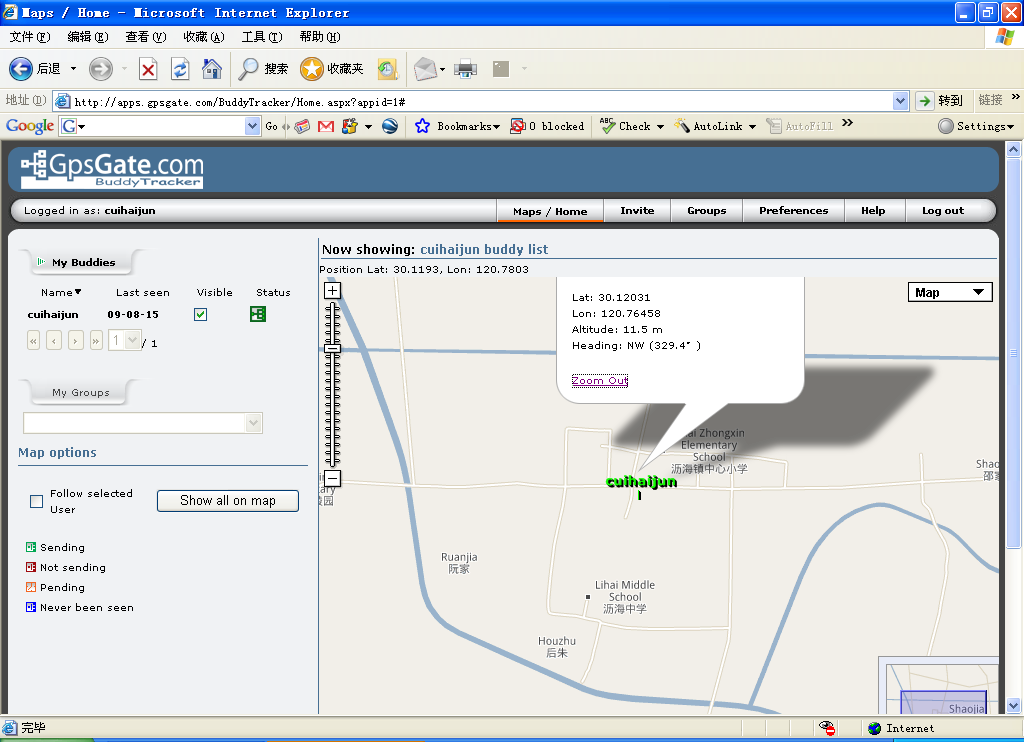This screenshot has width=1024, height=742.
Task: Sort buddies by Name column arrow
Action: point(78,292)
